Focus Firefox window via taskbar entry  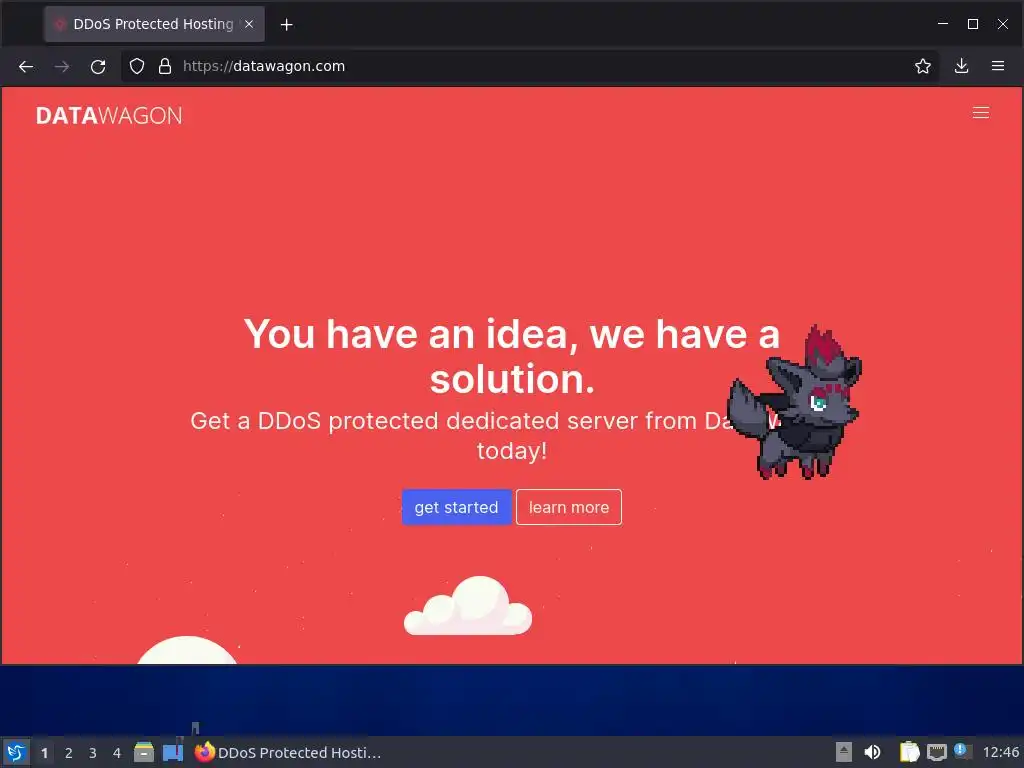pyautogui.click(x=288, y=752)
